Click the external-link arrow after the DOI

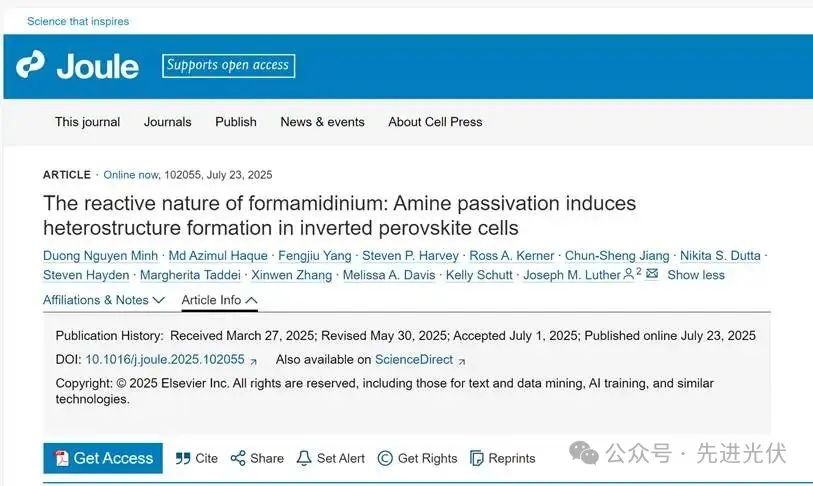click(253, 361)
